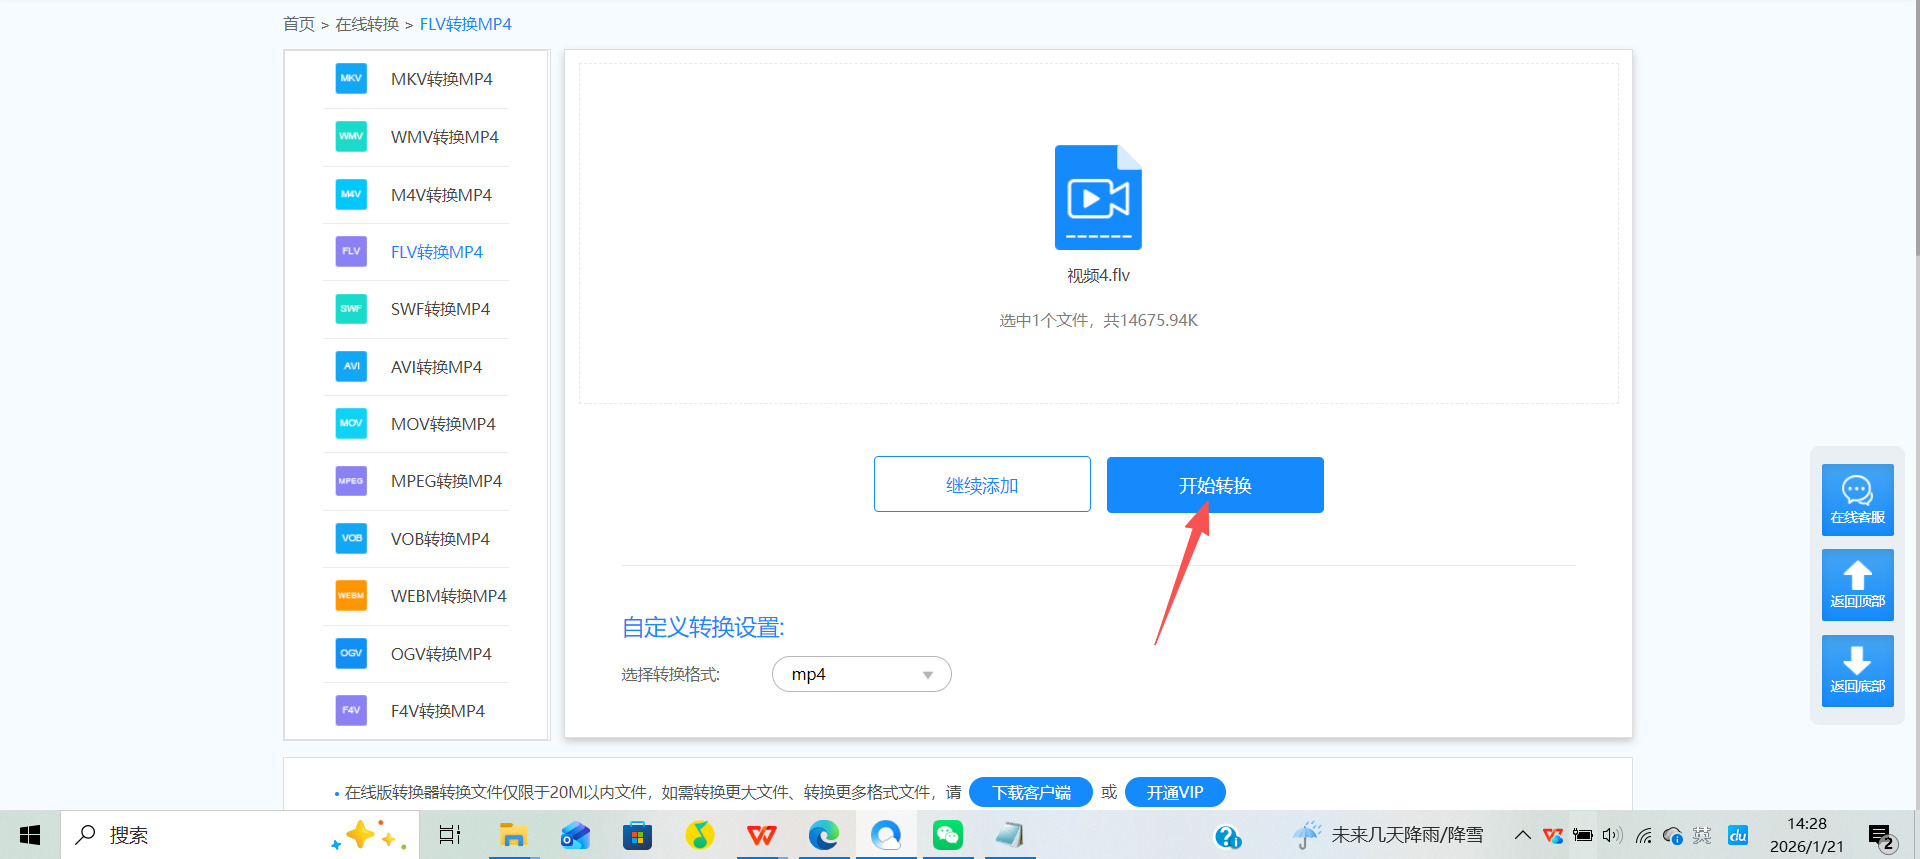Open the volume control in tray
Screen dimensions: 1920x859
click(x=1612, y=835)
